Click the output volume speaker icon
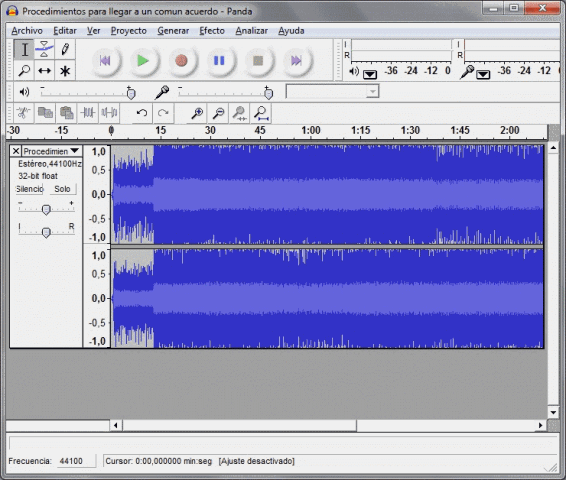Viewport: 566px width, 480px height. (25, 92)
